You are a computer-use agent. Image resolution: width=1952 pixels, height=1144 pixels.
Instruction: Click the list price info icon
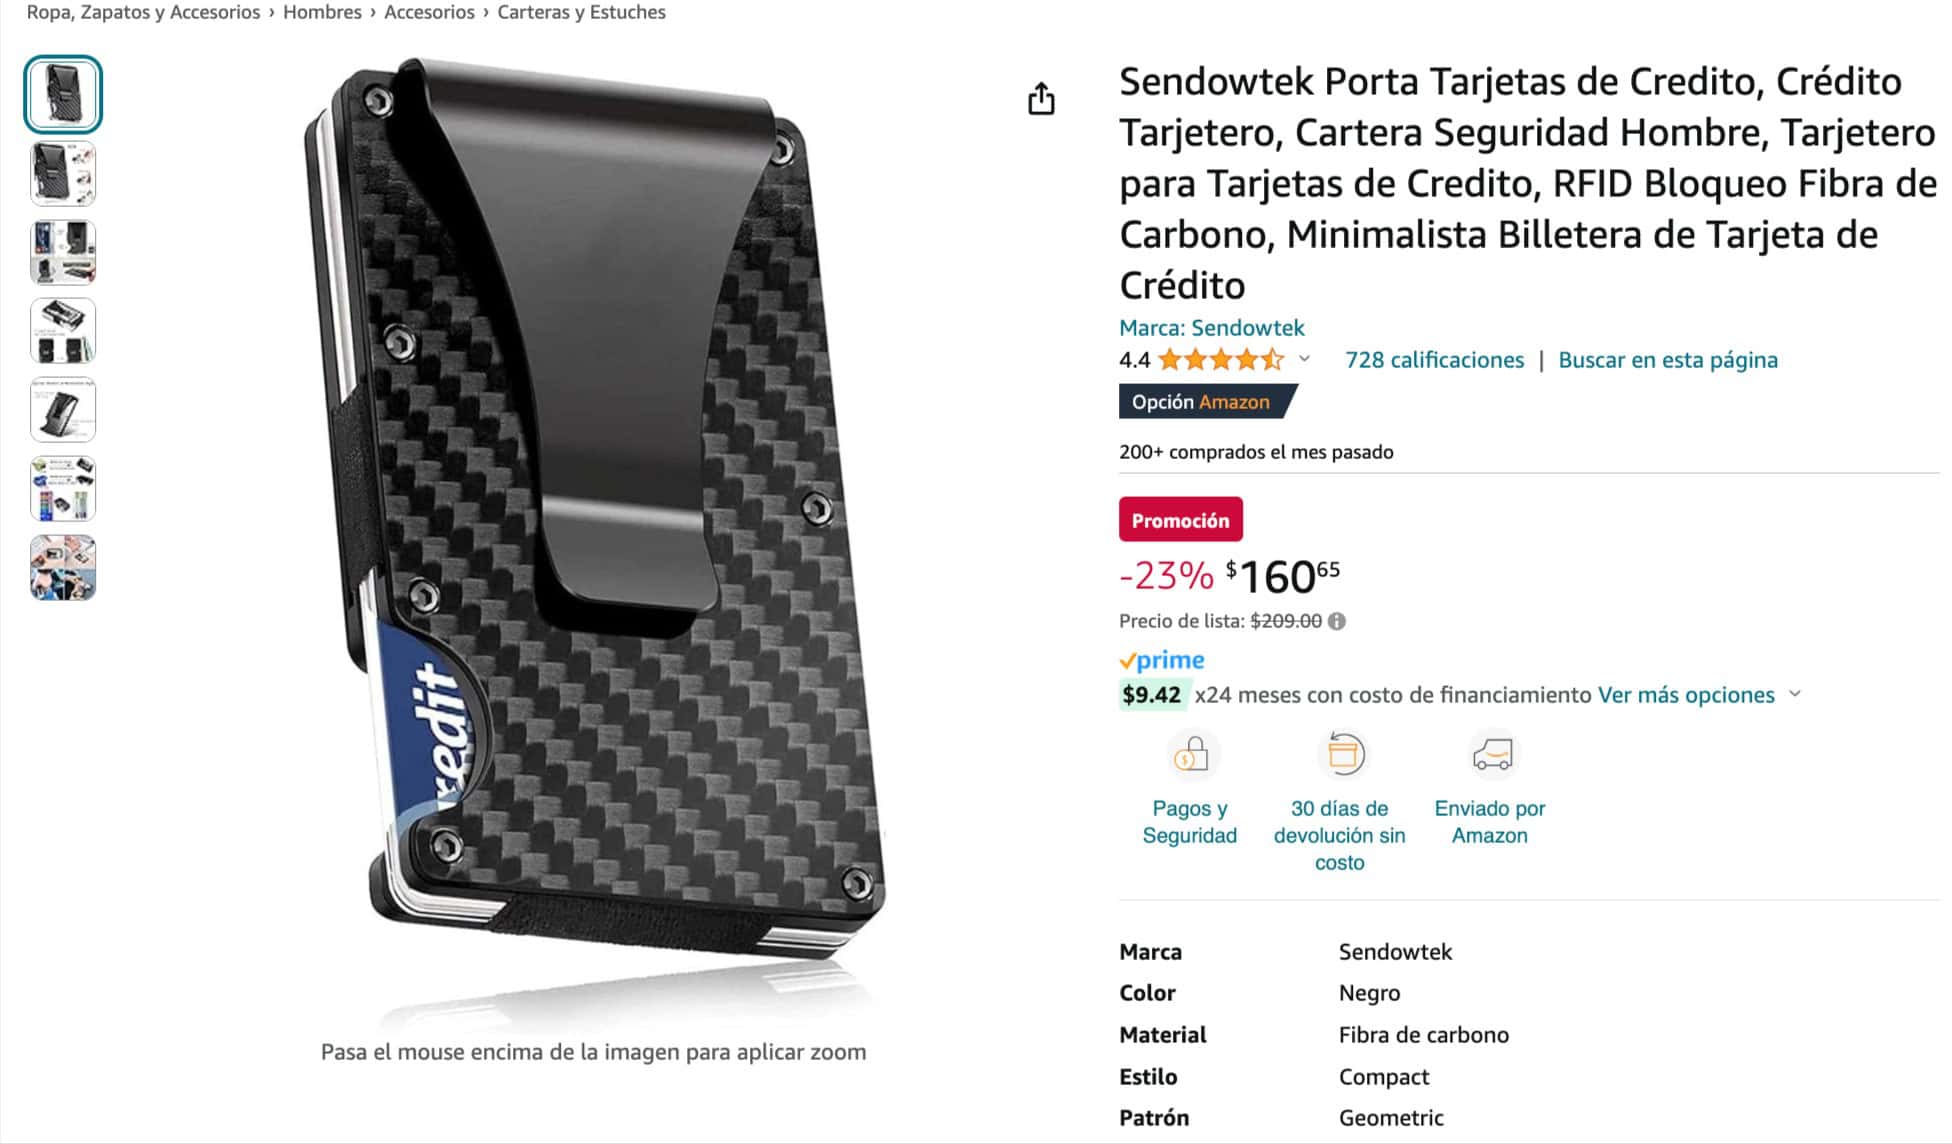click(1337, 621)
